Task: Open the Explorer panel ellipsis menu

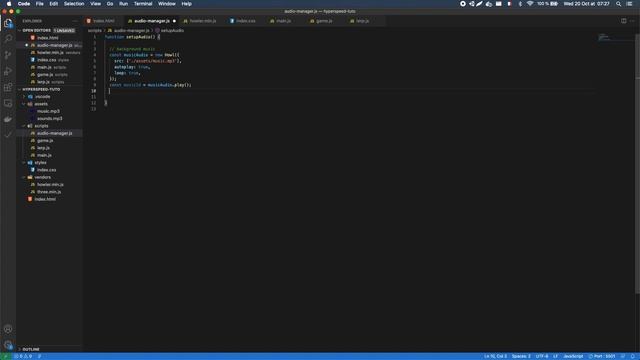Action: tap(75, 21)
